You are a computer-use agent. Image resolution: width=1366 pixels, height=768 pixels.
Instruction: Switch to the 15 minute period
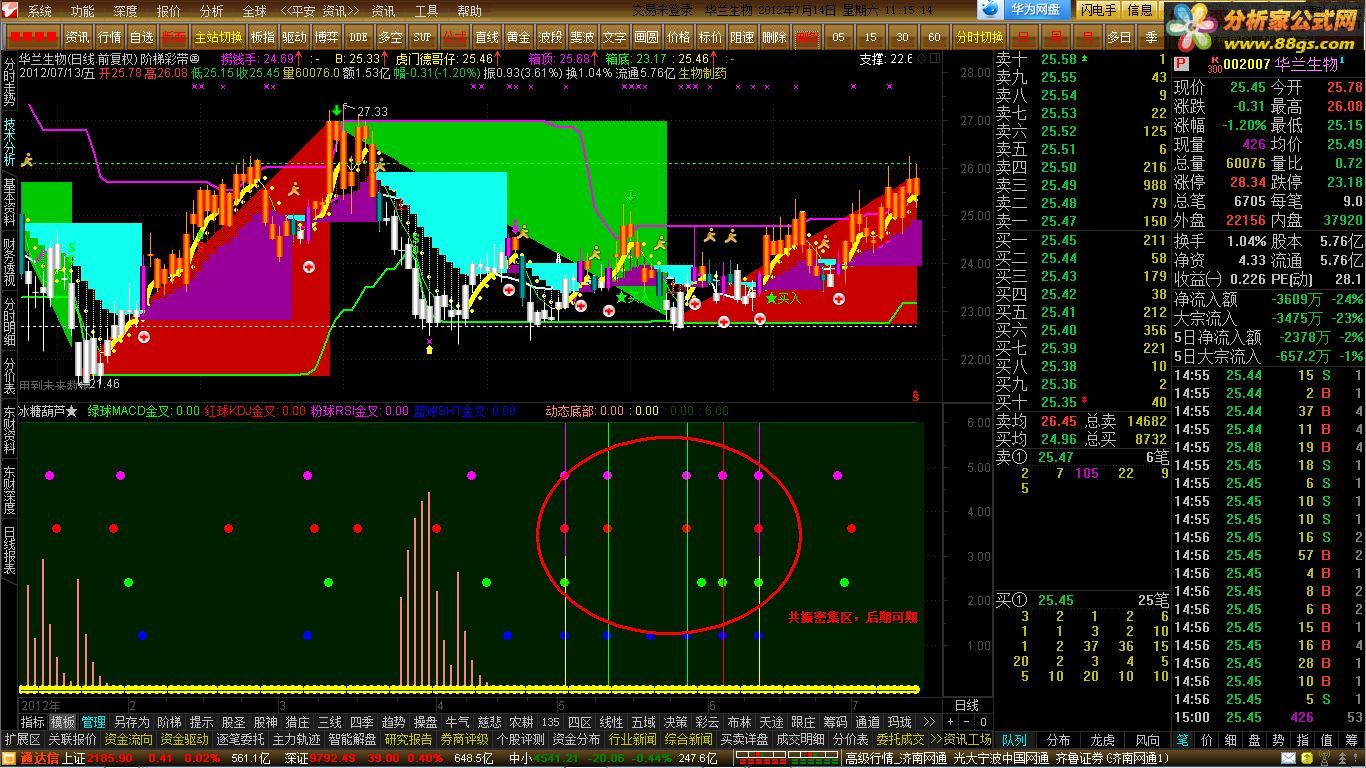[x=870, y=37]
